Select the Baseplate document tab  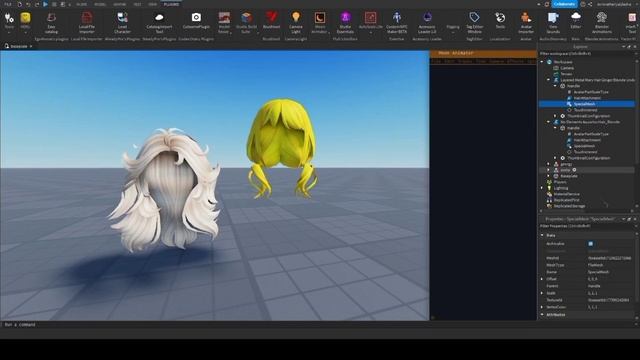(18, 46)
